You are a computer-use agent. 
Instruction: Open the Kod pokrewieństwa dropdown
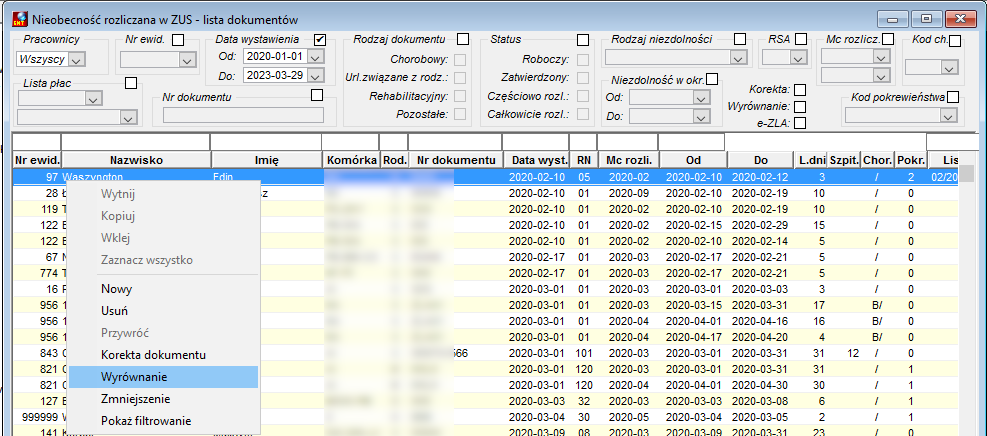pyautogui.click(x=948, y=116)
